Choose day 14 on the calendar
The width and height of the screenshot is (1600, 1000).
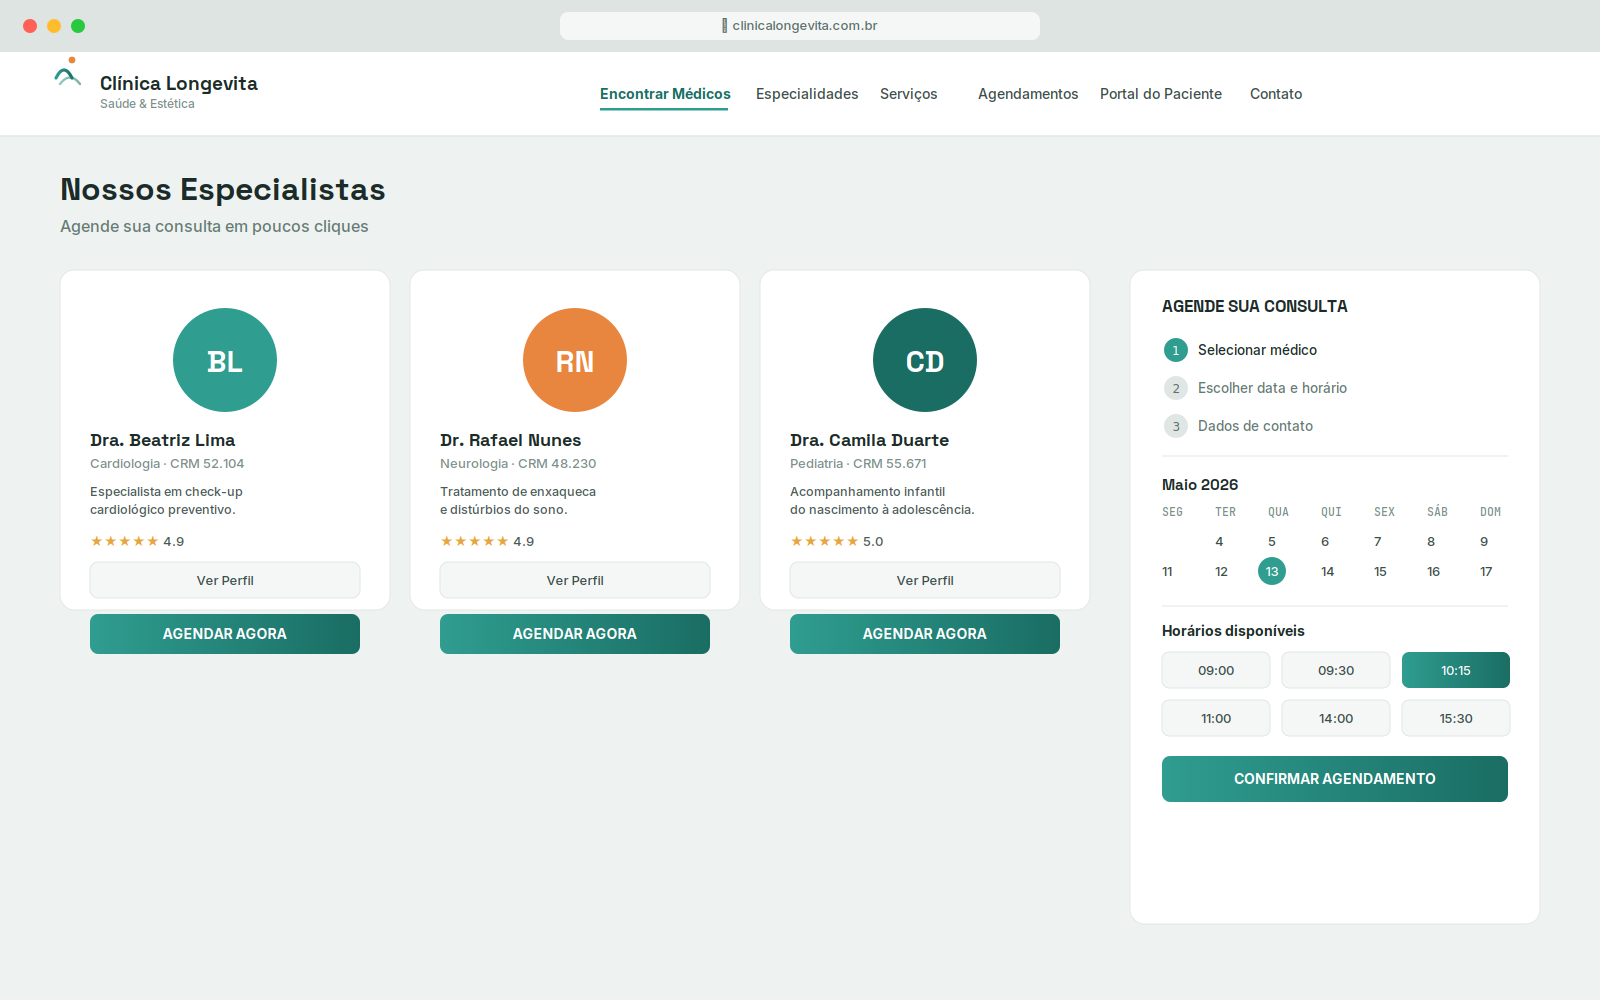tap(1327, 571)
